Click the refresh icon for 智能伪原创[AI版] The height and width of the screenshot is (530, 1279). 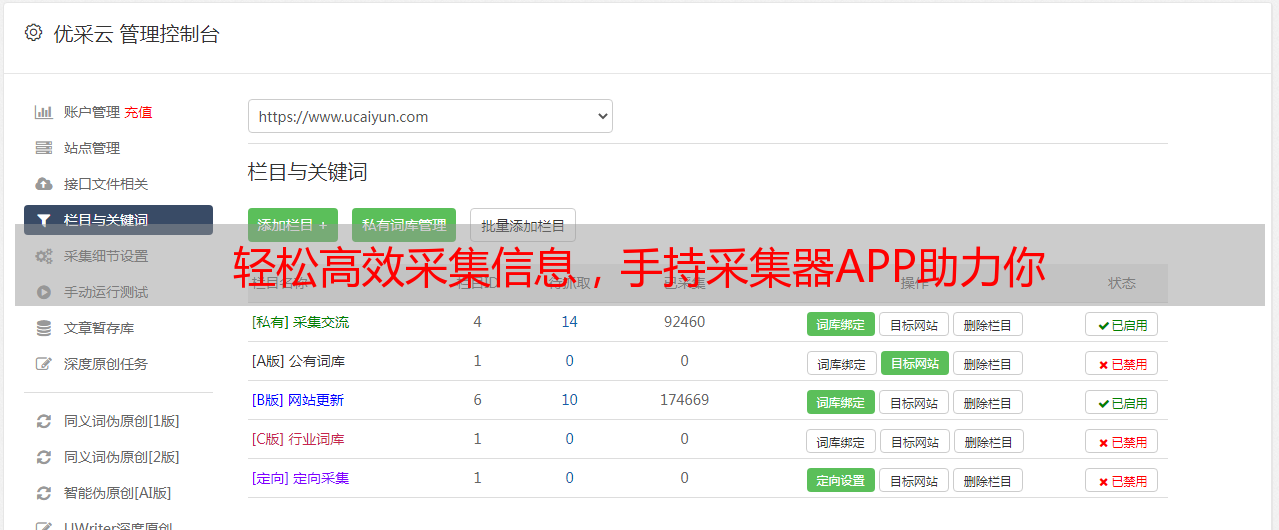pyautogui.click(x=43, y=493)
